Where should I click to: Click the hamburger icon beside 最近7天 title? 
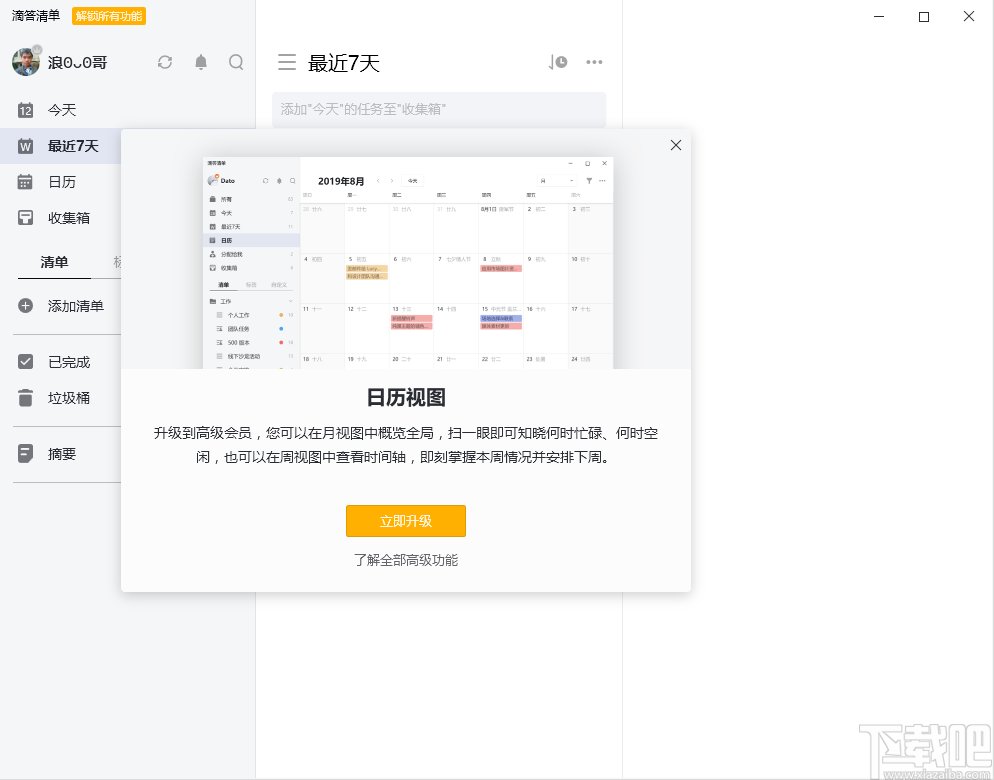[287, 62]
